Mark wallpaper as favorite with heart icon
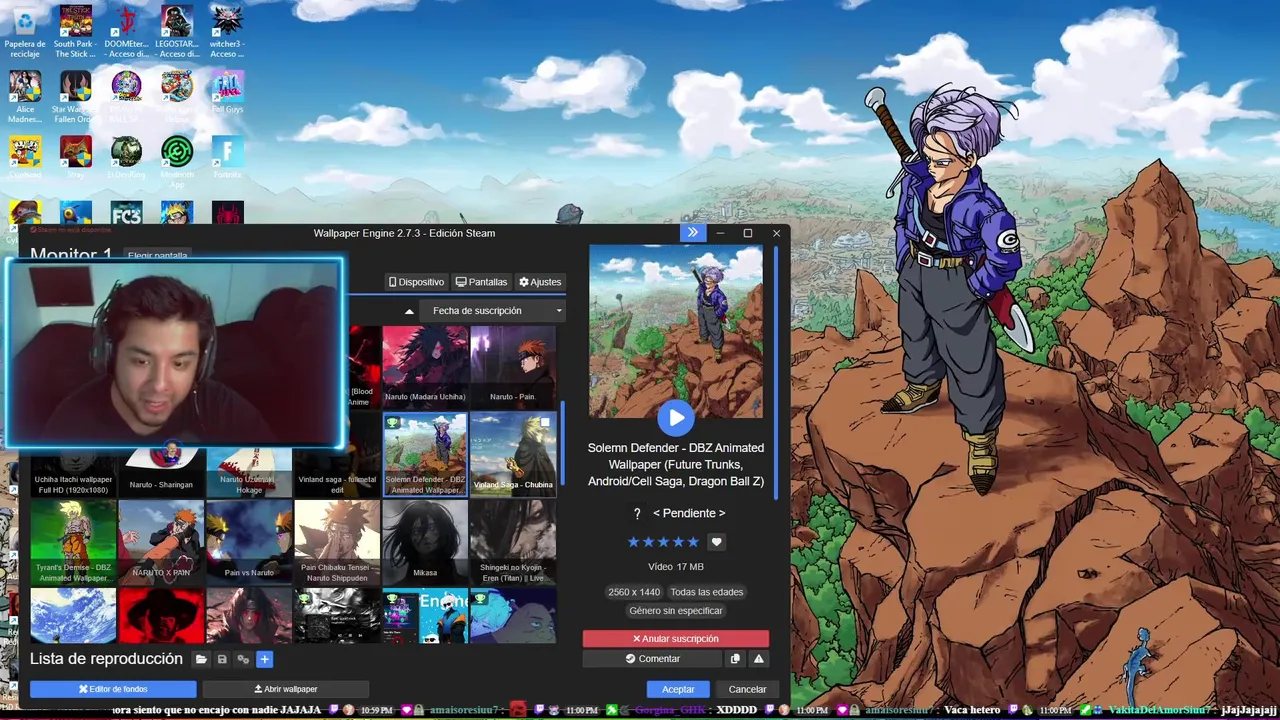This screenshot has height=720, width=1280. (716, 542)
